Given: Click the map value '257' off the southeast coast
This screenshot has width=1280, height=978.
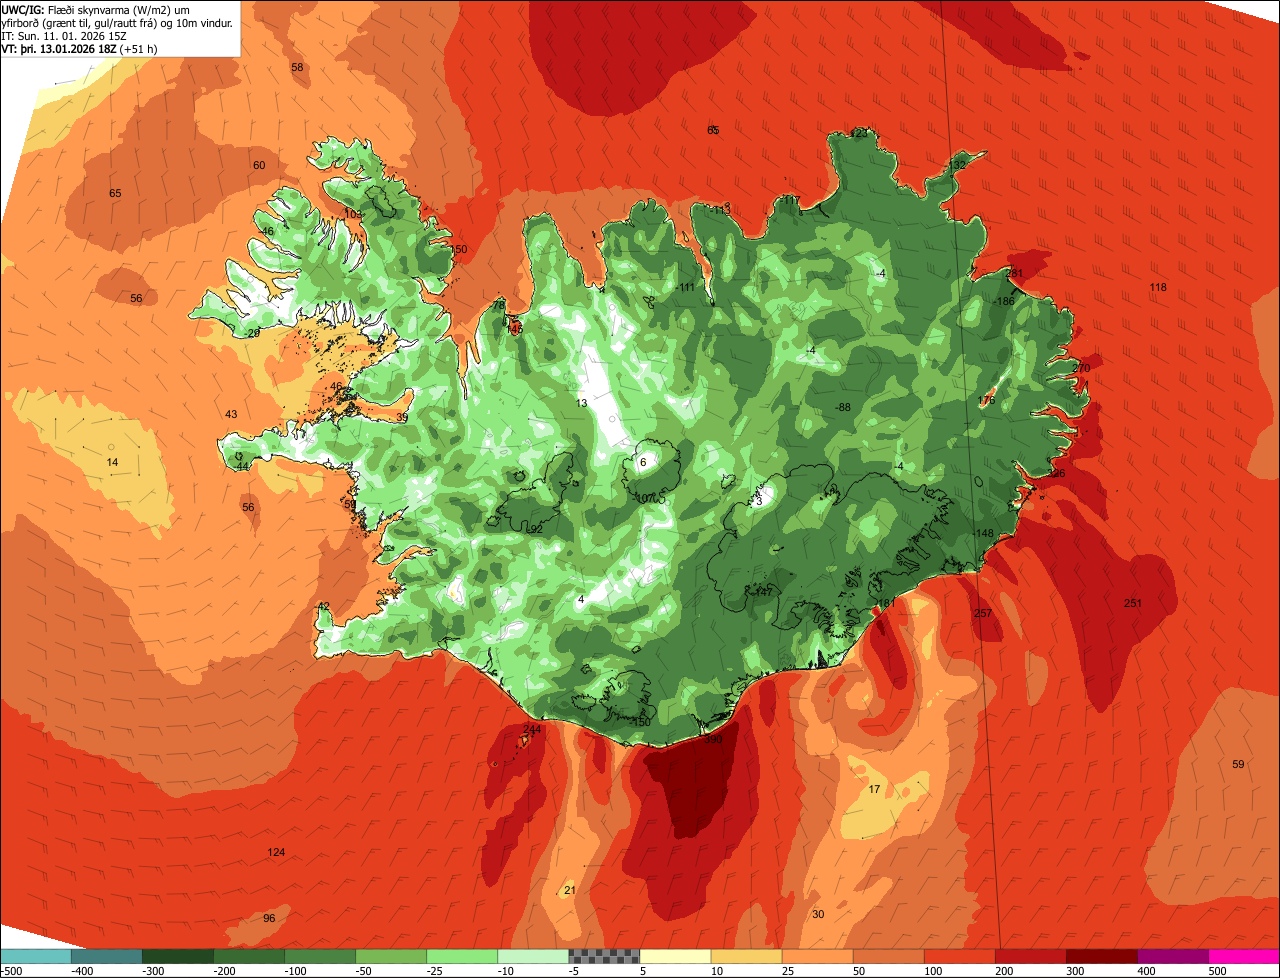Looking at the screenshot, I should 983,614.
